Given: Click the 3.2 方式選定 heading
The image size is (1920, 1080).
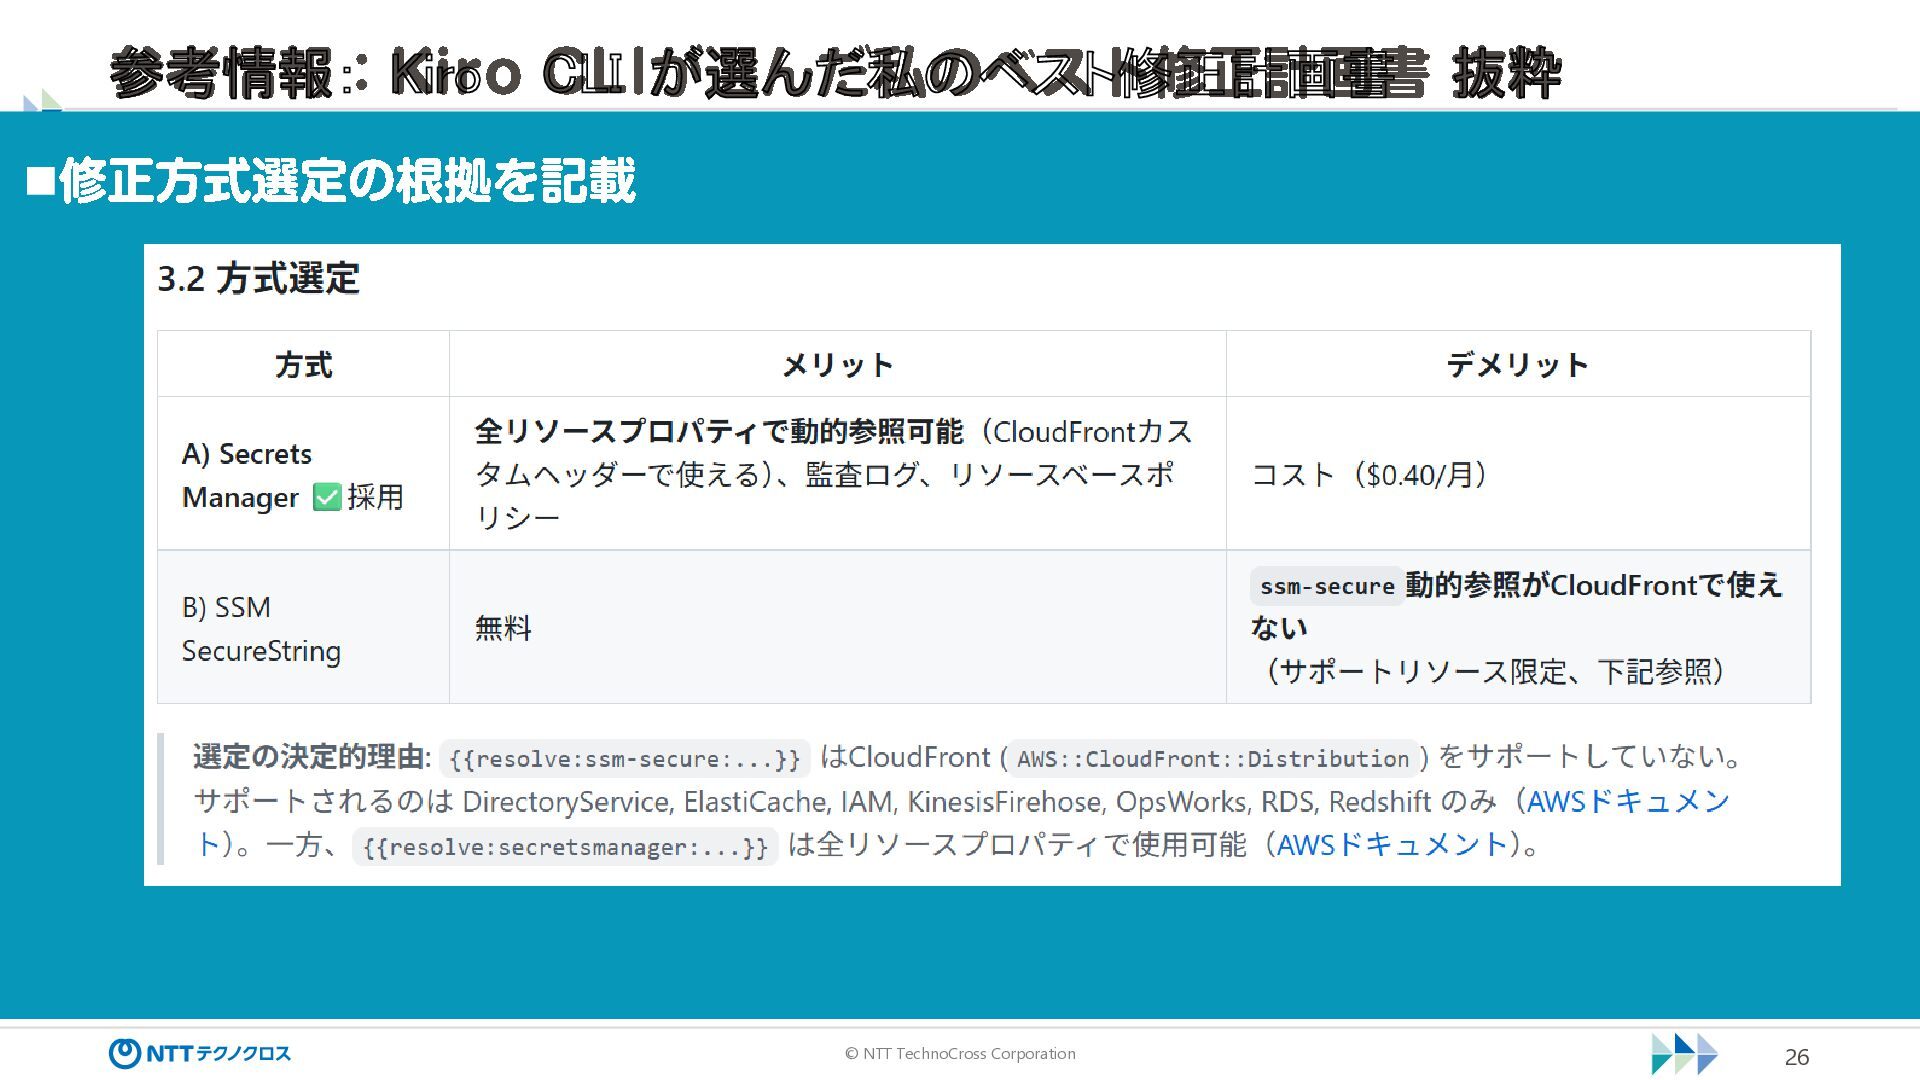Looking at the screenshot, I should pos(259,279).
